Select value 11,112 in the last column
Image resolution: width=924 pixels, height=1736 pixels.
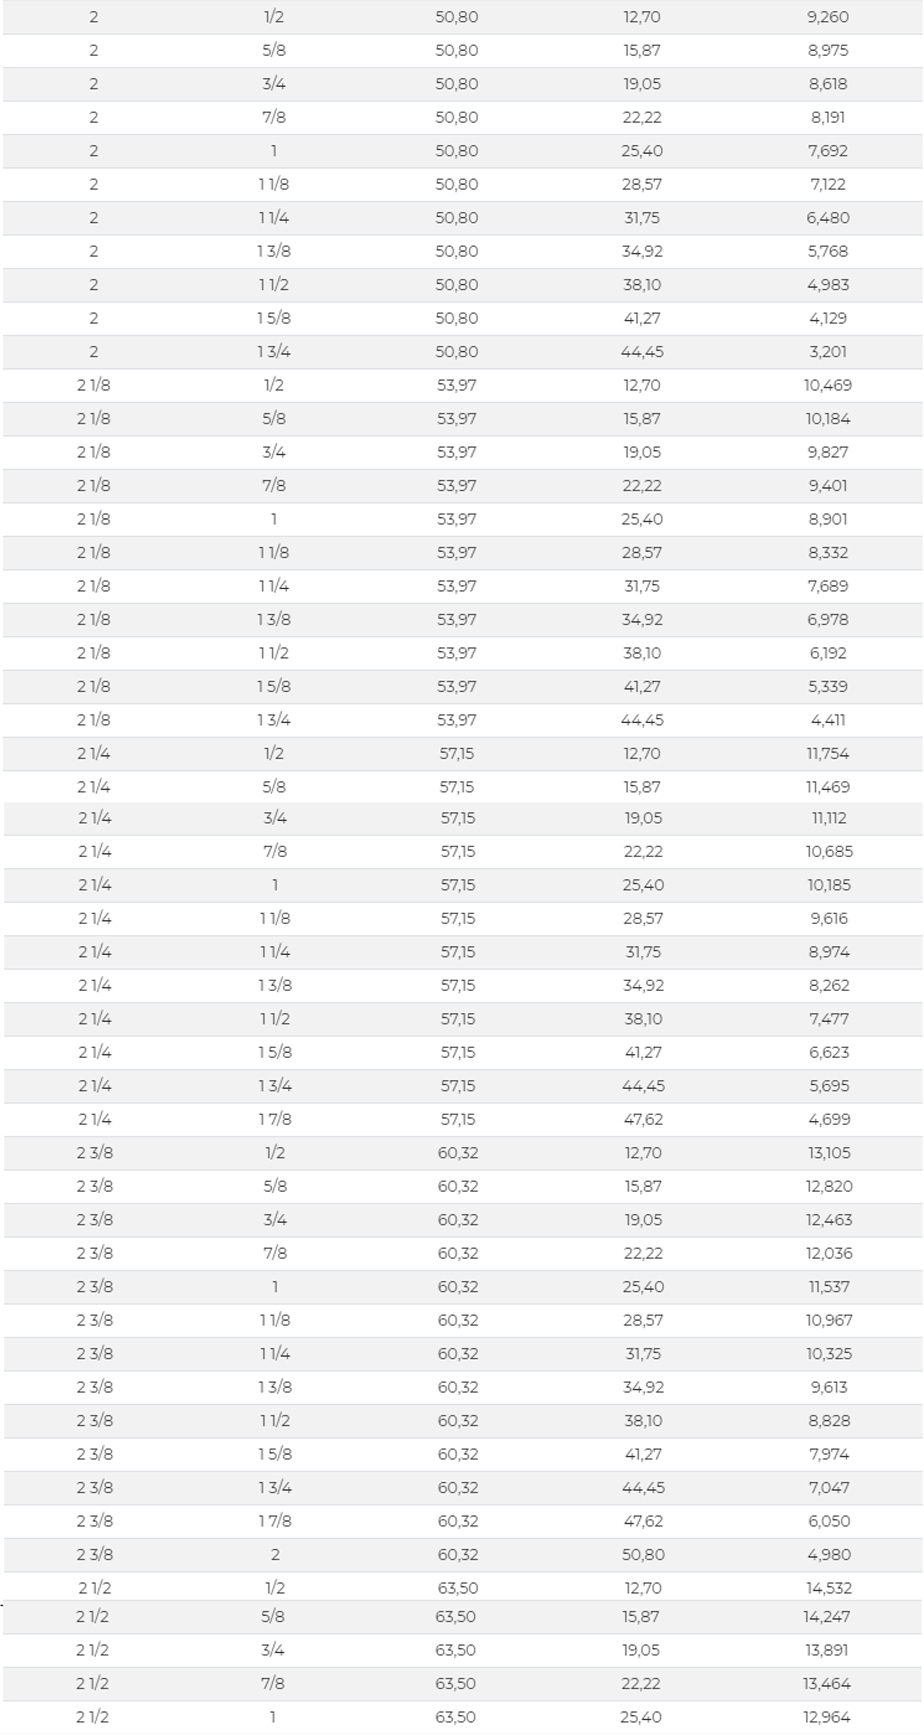pyautogui.click(x=829, y=818)
